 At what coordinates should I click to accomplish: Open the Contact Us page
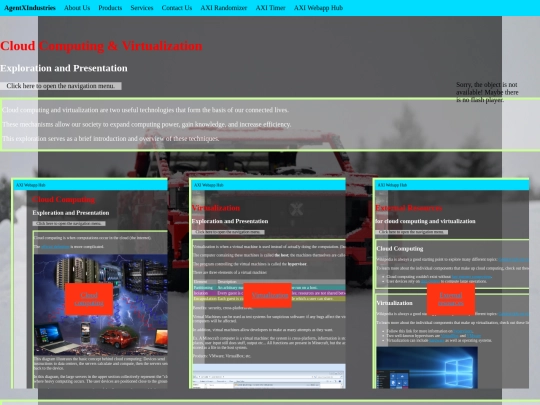(x=177, y=8)
